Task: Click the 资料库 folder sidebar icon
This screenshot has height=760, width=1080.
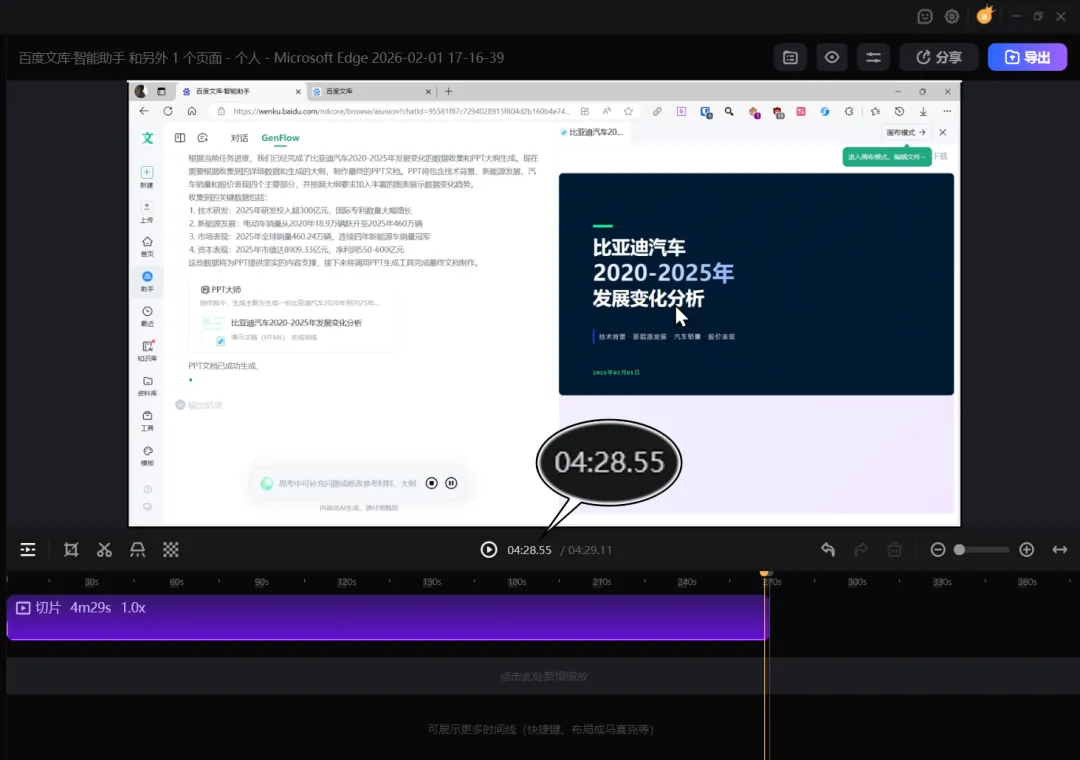Action: [147, 385]
